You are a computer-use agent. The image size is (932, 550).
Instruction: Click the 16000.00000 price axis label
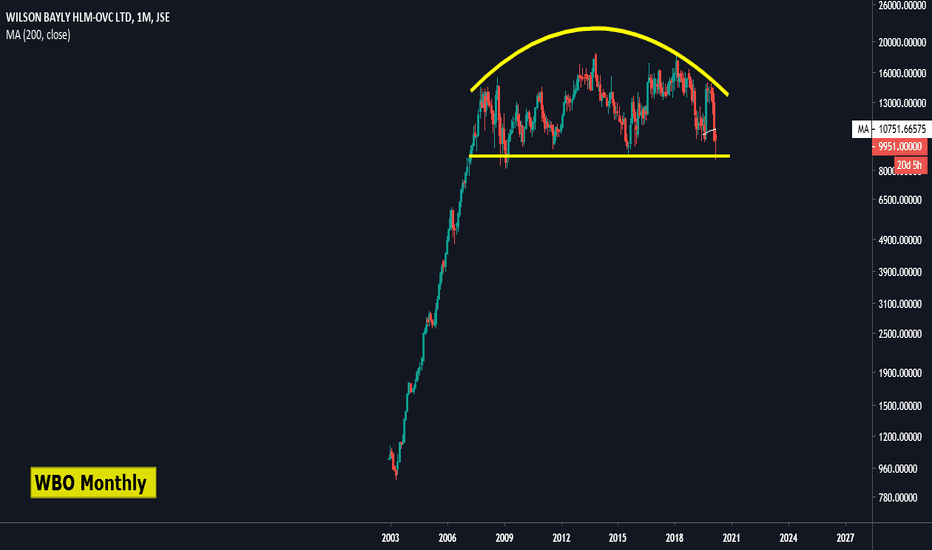tap(902, 73)
